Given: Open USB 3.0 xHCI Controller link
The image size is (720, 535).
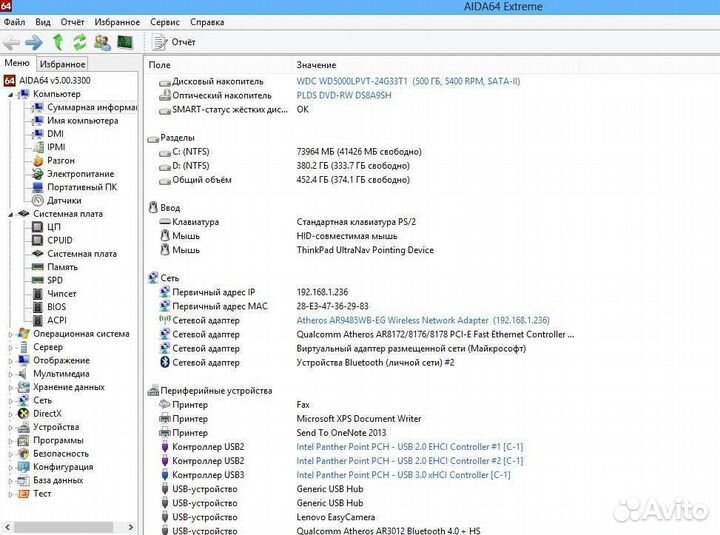Looking at the screenshot, I should click(x=403, y=475).
